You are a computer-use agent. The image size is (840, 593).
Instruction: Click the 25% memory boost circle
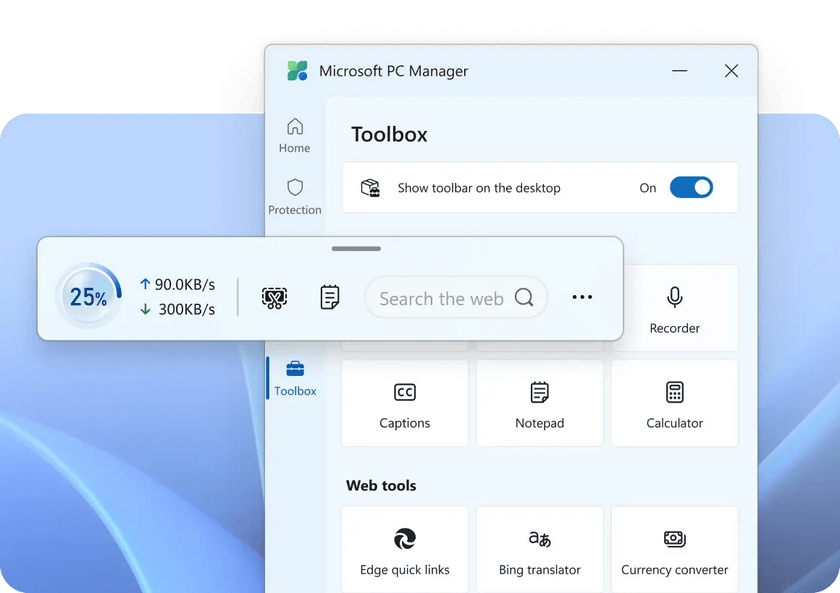(89, 297)
